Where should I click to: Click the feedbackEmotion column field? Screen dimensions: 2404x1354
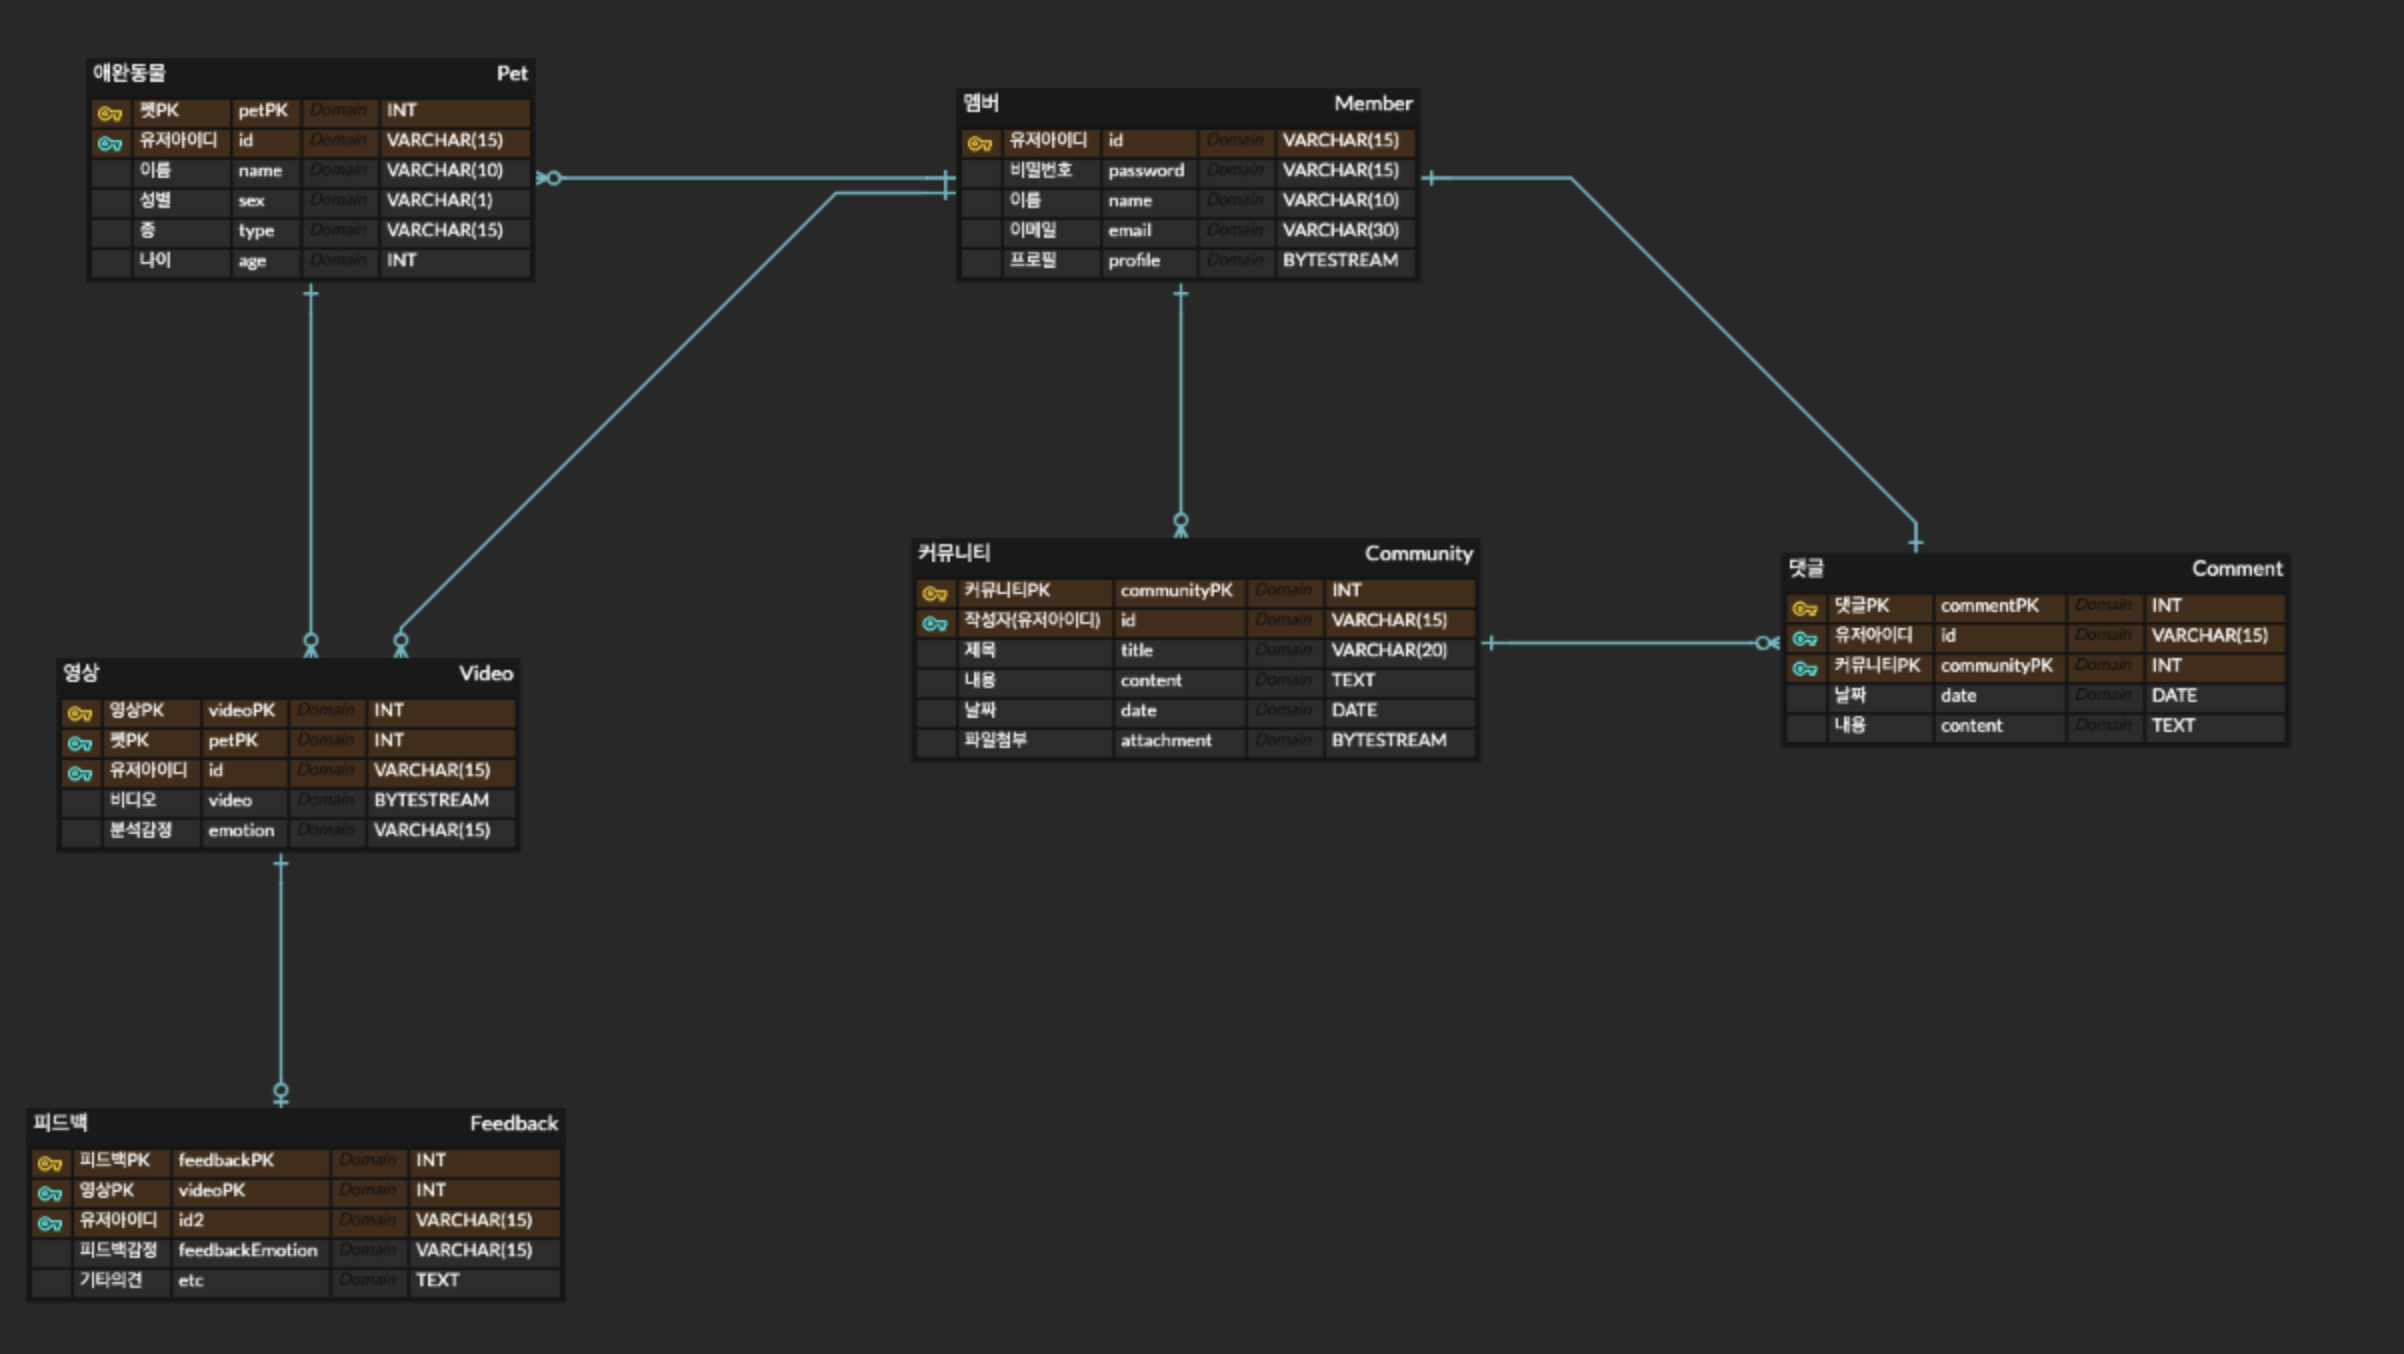pyautogui.click(x=248, y=1250)
